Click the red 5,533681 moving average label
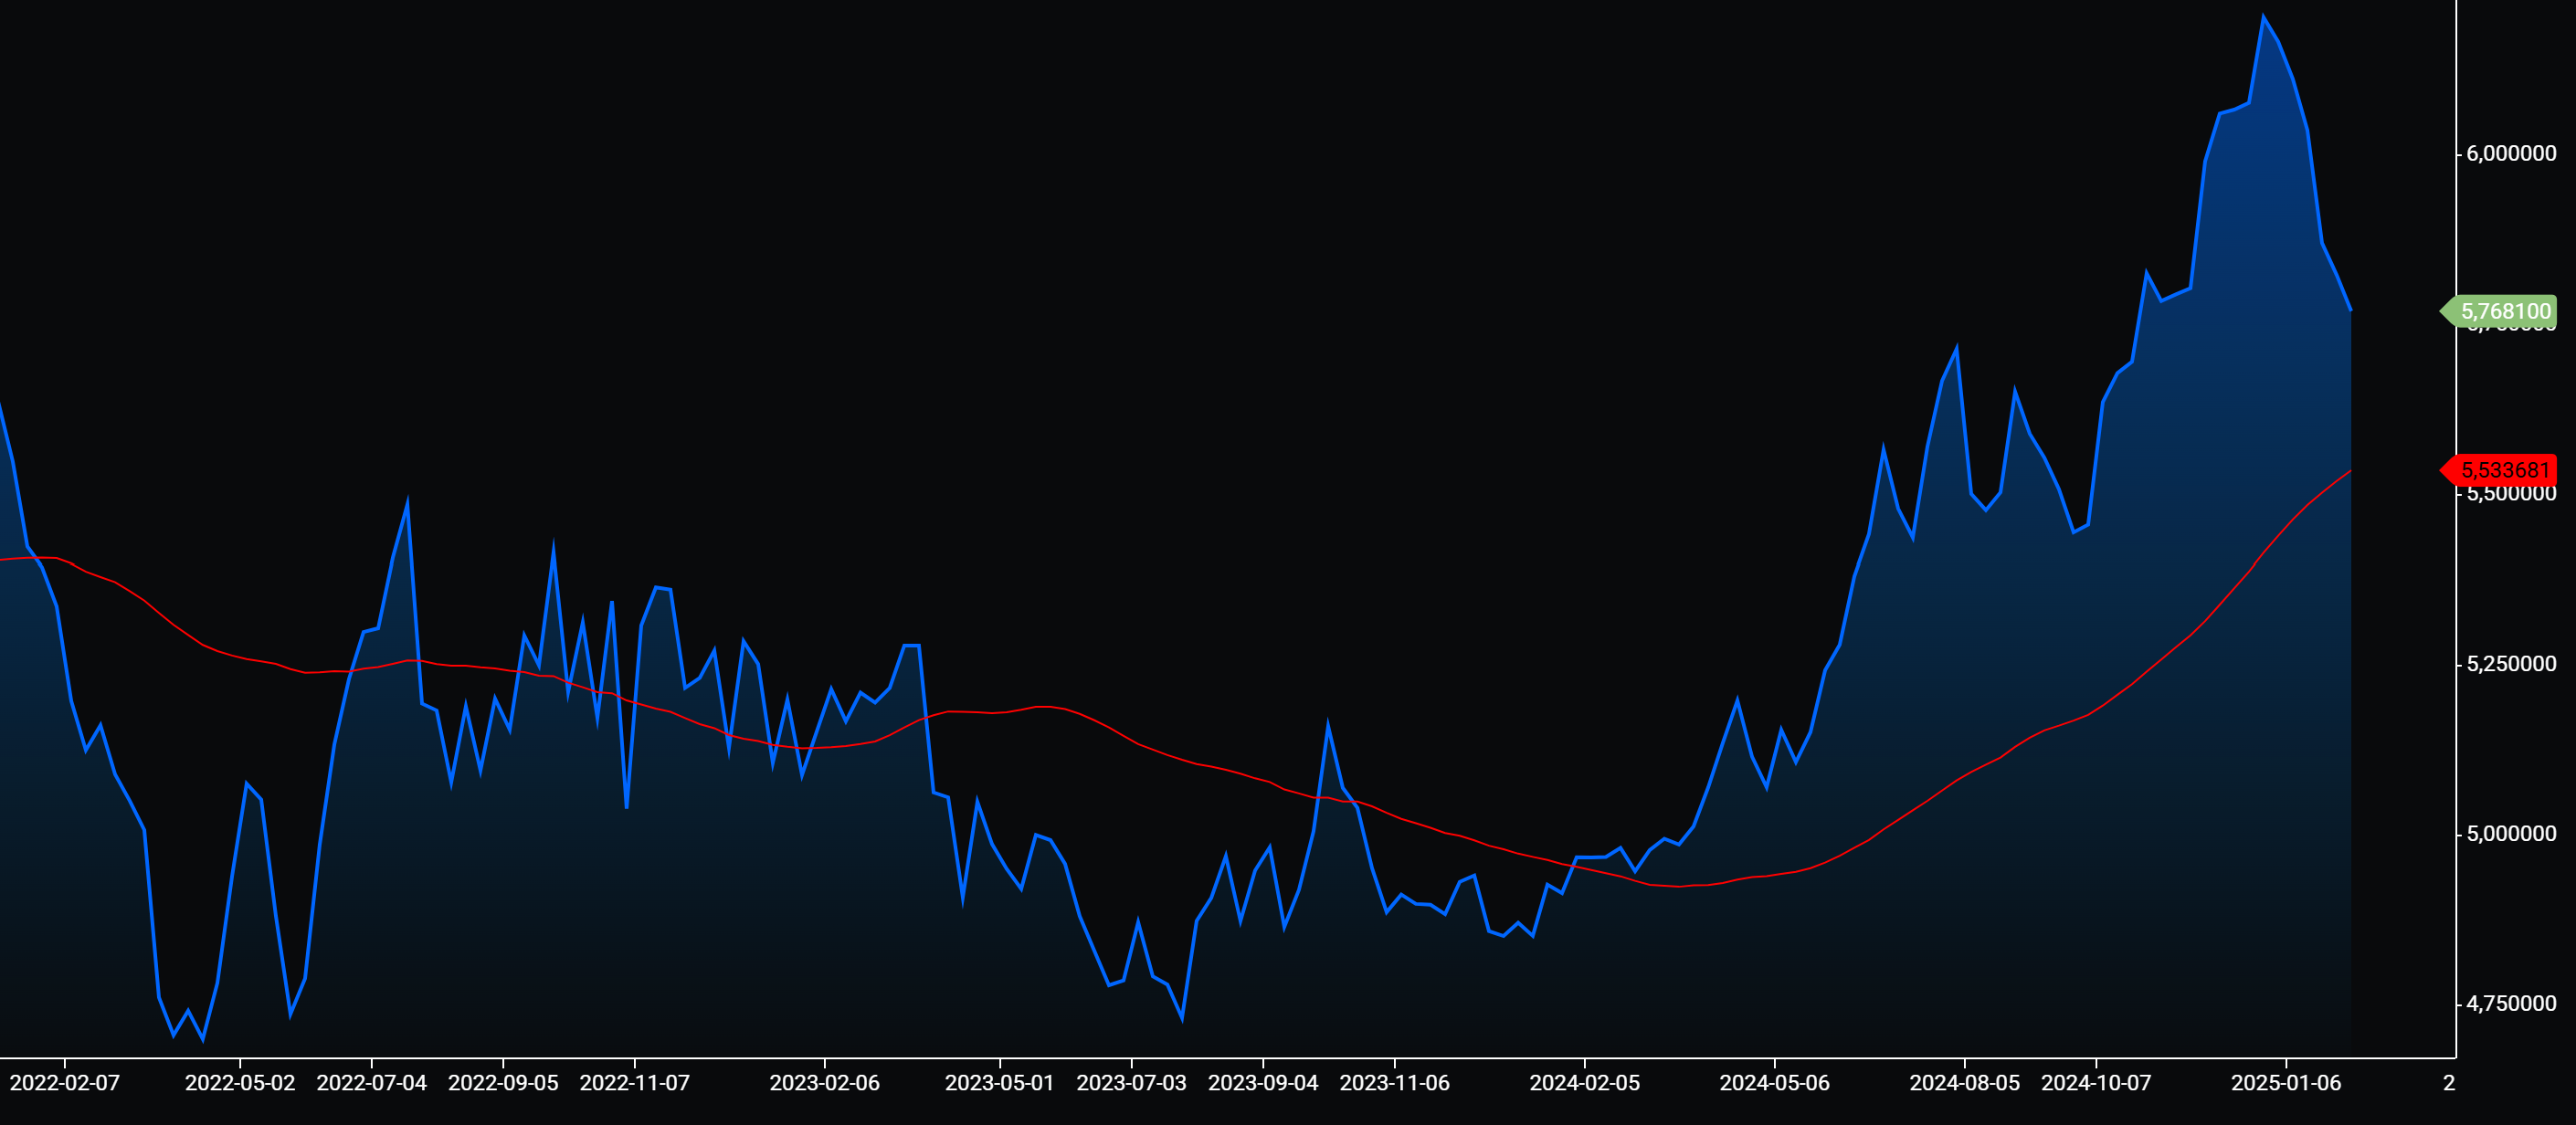The width and height of the screenshot is (2576, 1125). 2499,470
